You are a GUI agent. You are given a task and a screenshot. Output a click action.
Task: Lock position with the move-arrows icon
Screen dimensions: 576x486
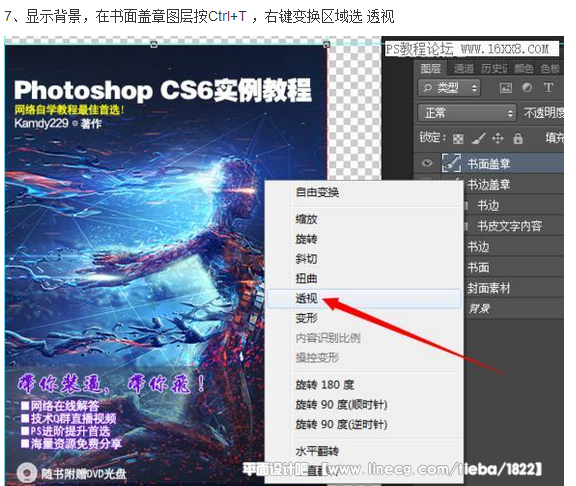[x=497, y=138]
